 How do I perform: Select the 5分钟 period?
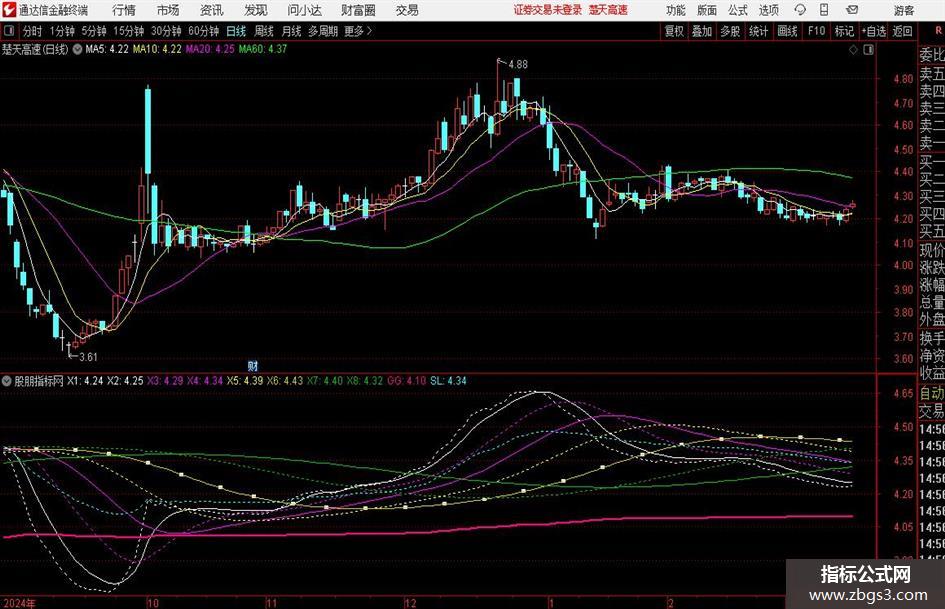(93, 31)
